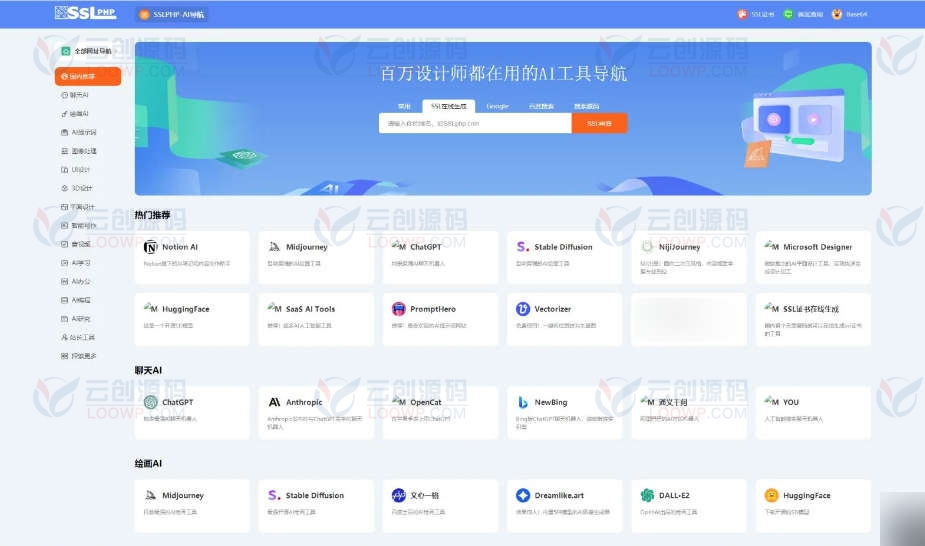Click the 绘画AI section heading
The width and height of the screenshot is (925, 546).
point(148,463)
